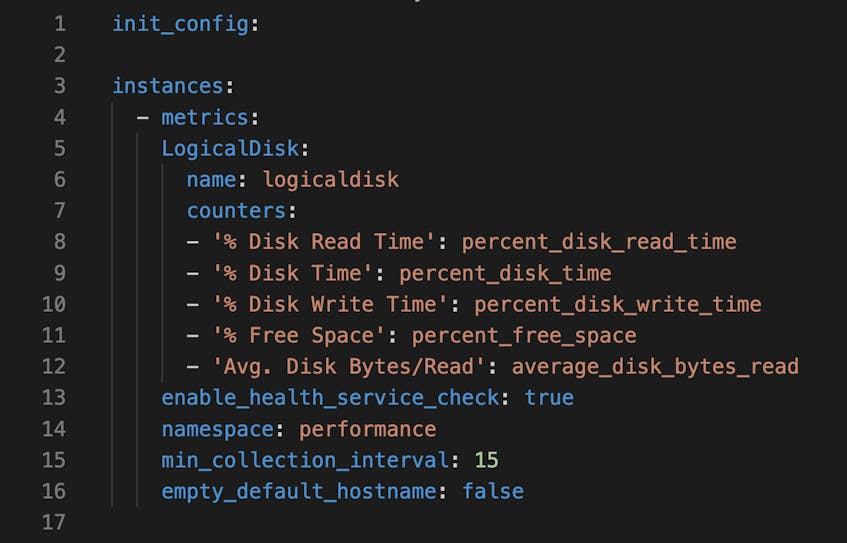Click the logicaldisk name value
The width and height of the screenshot is (847, 543).
click(x=330, y=179)
